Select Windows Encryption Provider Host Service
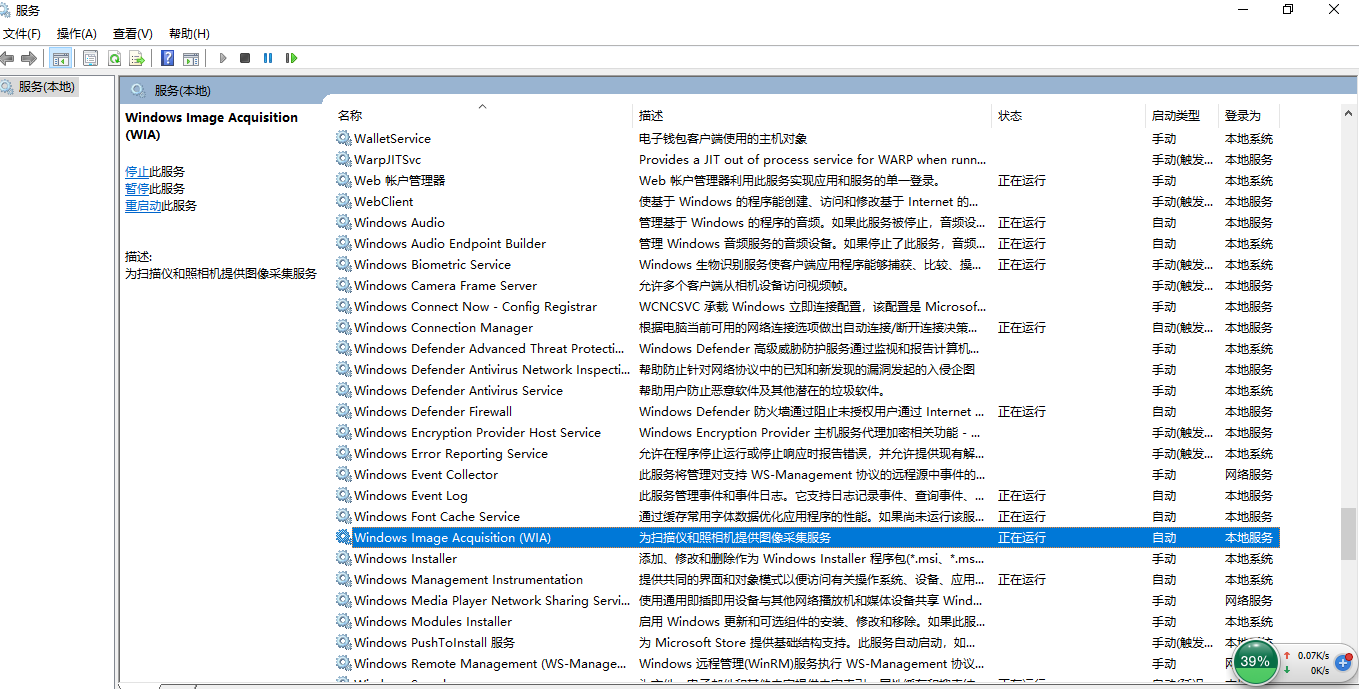This screenshot has height=689, width=1359. pyautogui.click(x=807, y=432)
